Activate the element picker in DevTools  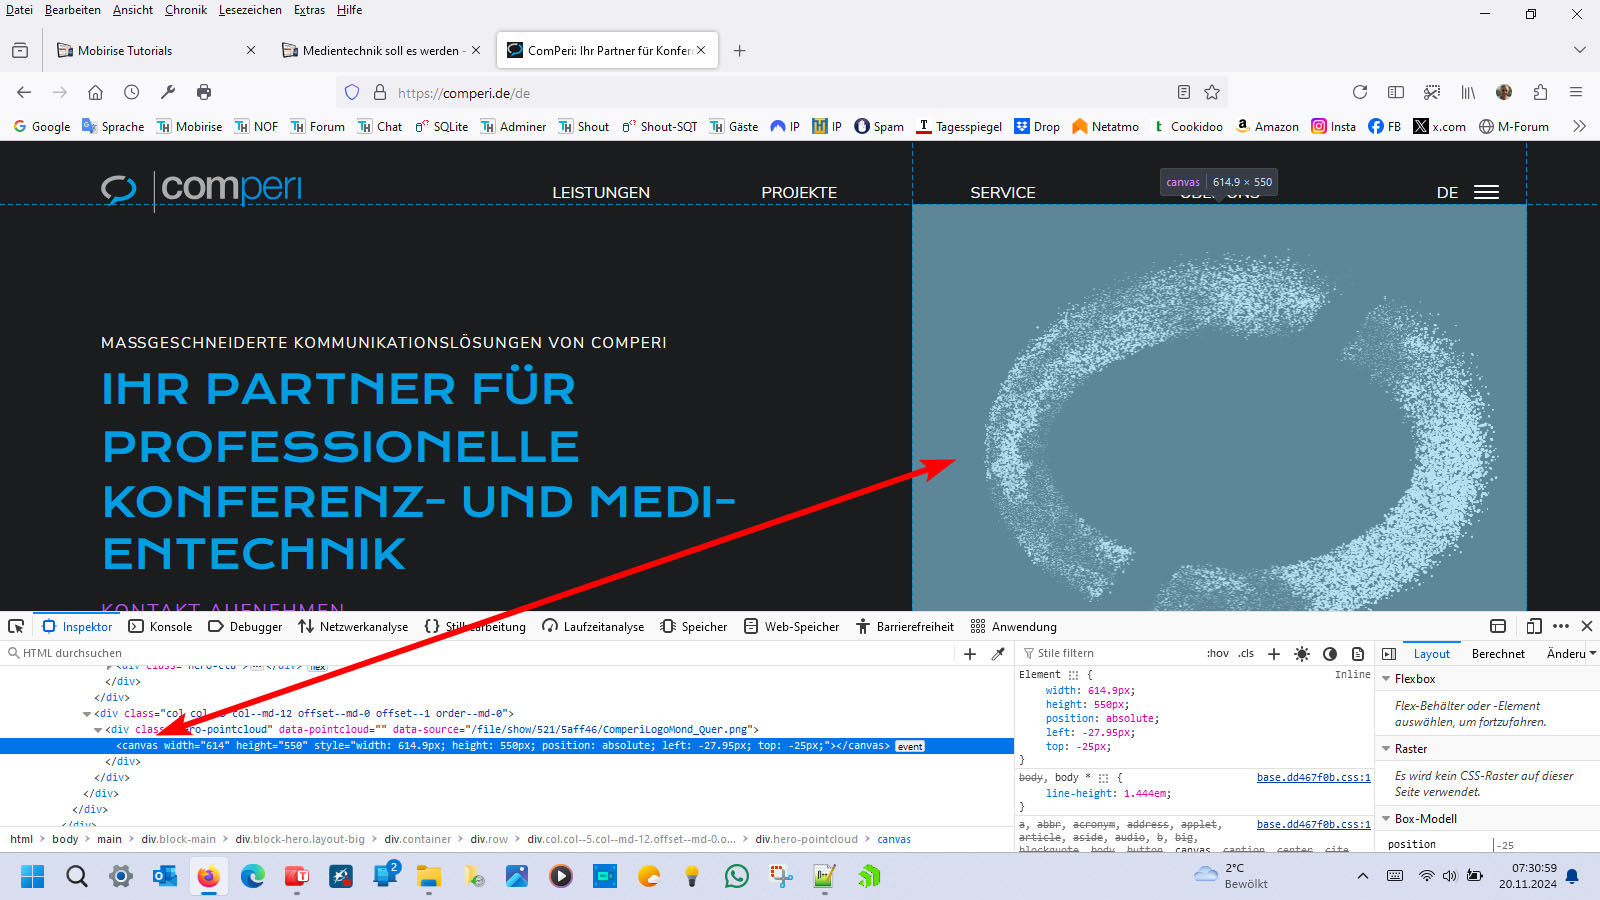click(x=16, y=626)
